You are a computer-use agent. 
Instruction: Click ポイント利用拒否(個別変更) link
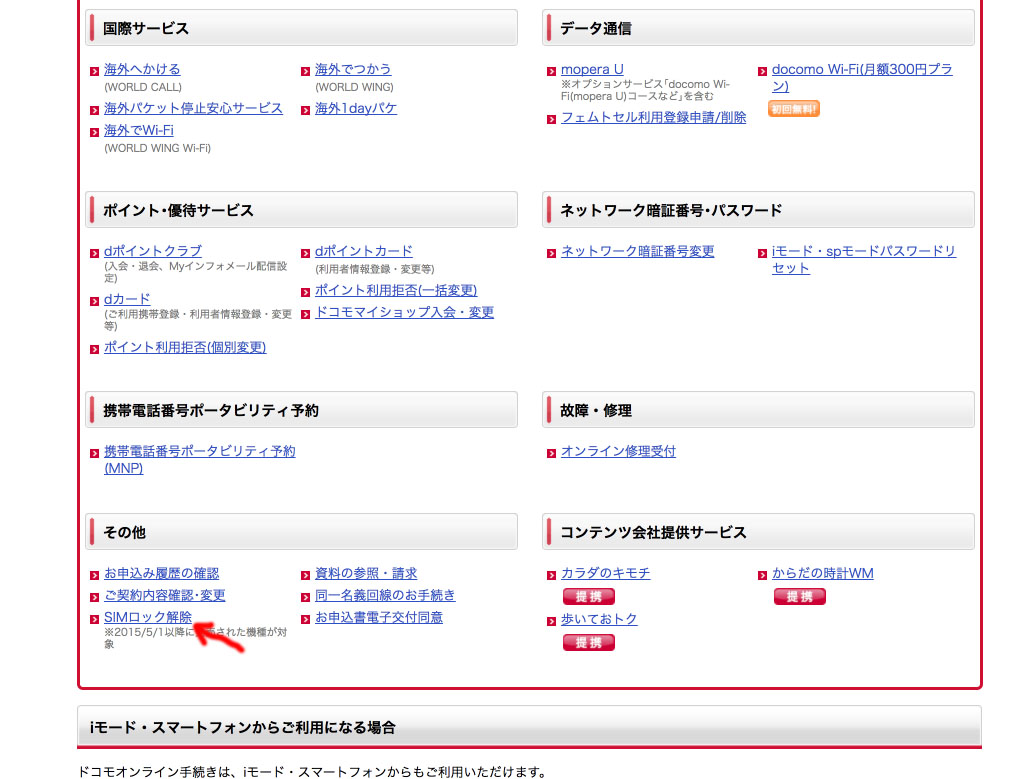pyautogui.click(x=185, y=348)
